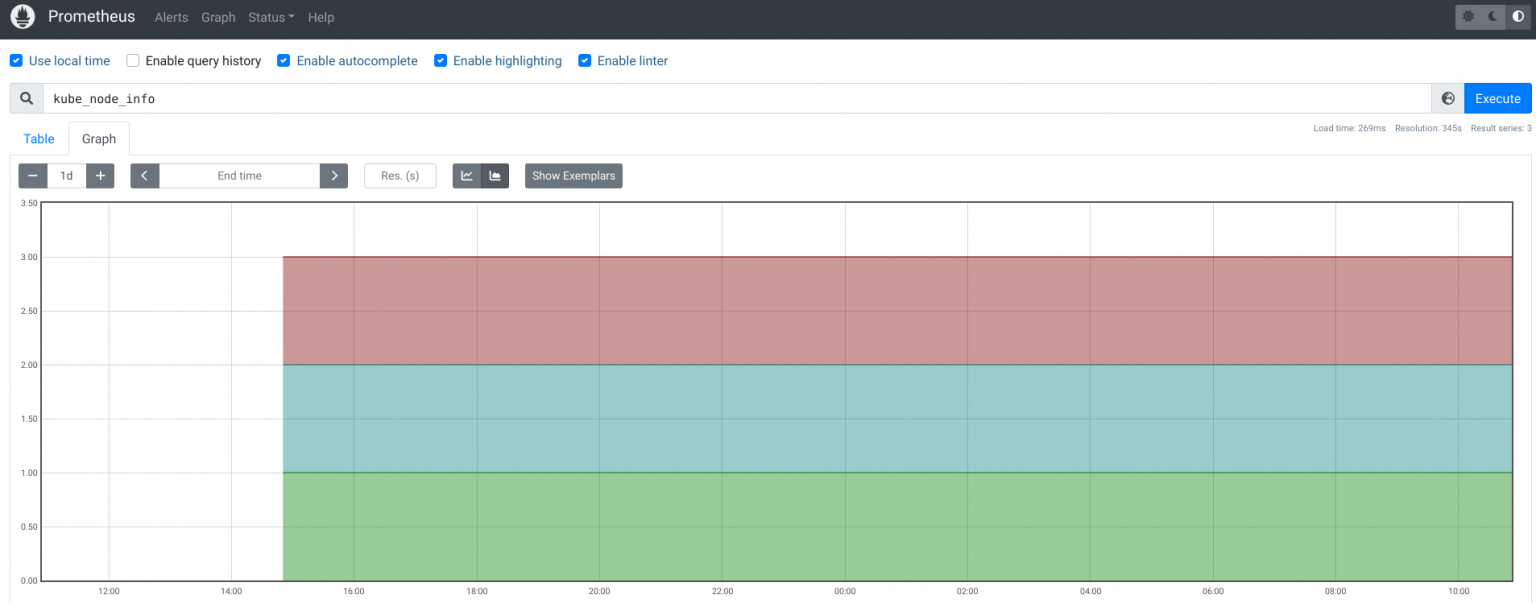This screenshot has height=603, width=1536.
Task: Decrease graph range with minus button
Action: 32,175
